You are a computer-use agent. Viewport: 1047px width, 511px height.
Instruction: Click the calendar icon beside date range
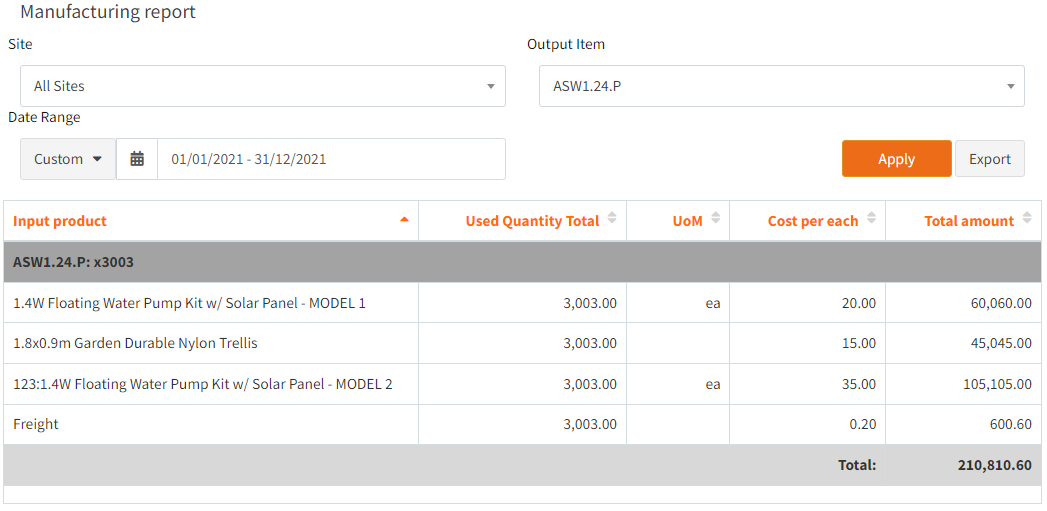[137, 159]
